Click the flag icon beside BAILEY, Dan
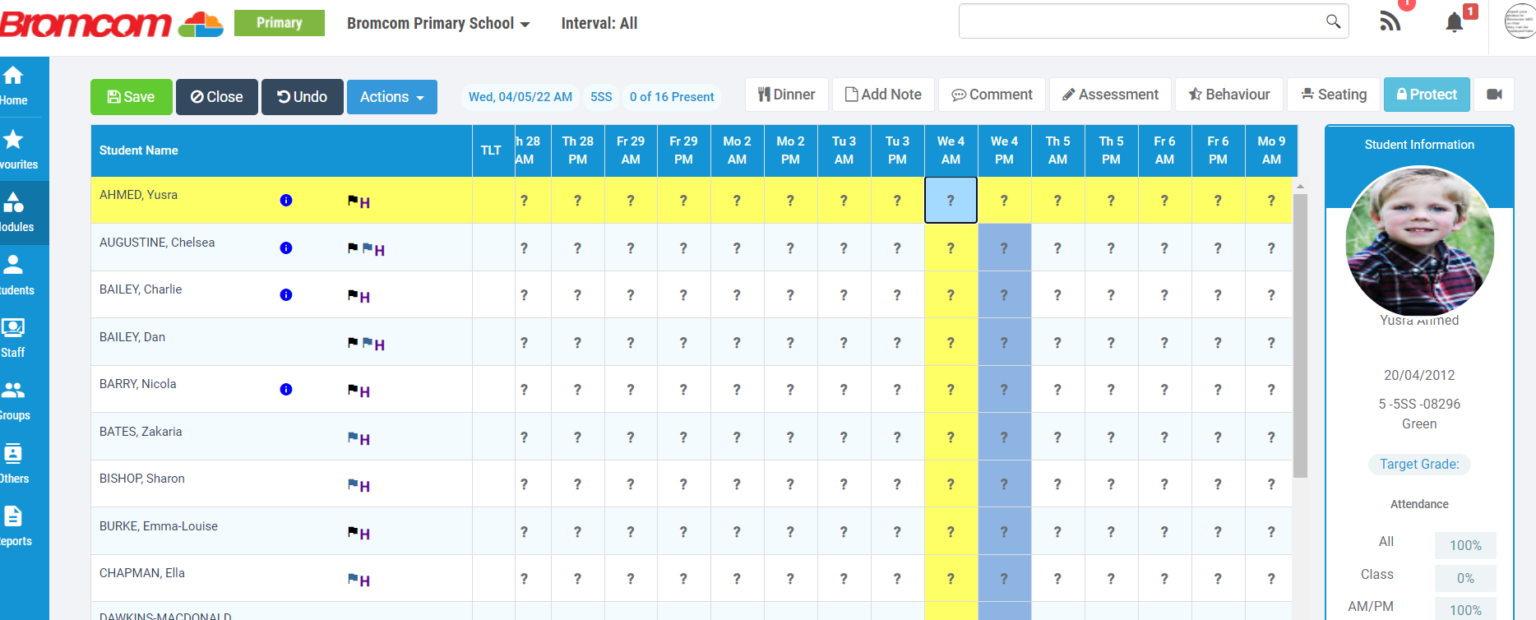The height and width of the screenshot is (620, 1536). pos(352,343)
